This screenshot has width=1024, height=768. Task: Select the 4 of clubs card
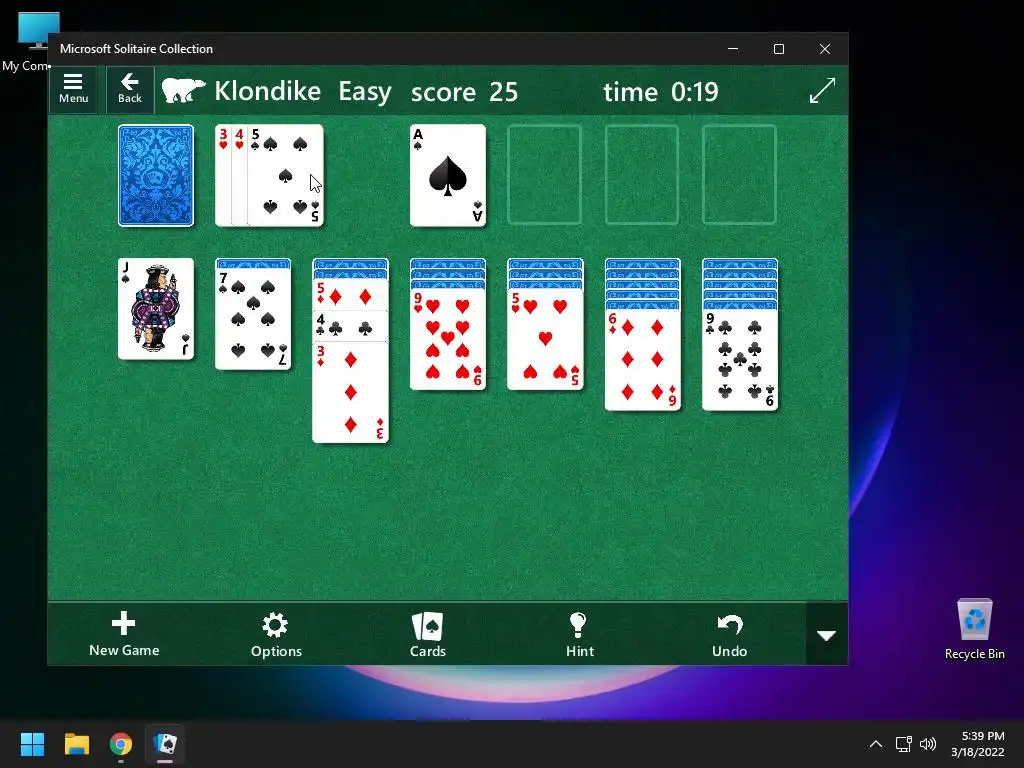351,327
